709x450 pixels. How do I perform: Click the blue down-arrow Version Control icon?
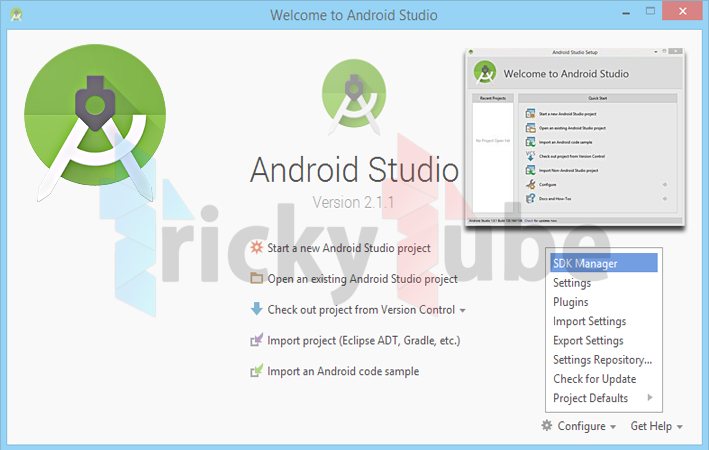(x=256, y=309)
